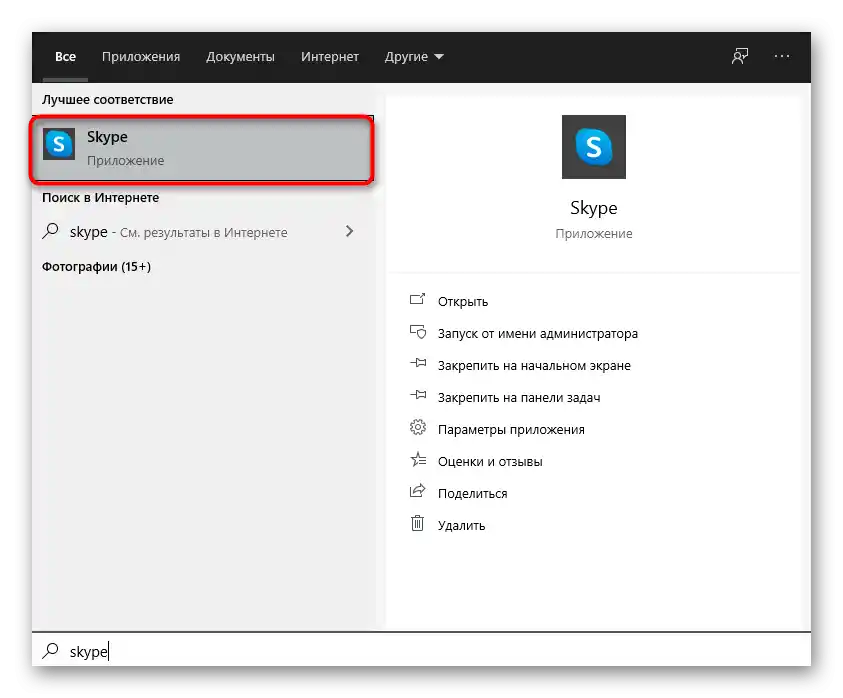Open Параметры приложения
The width and height of the screenshot is (843, 698).
click(511, 430)
